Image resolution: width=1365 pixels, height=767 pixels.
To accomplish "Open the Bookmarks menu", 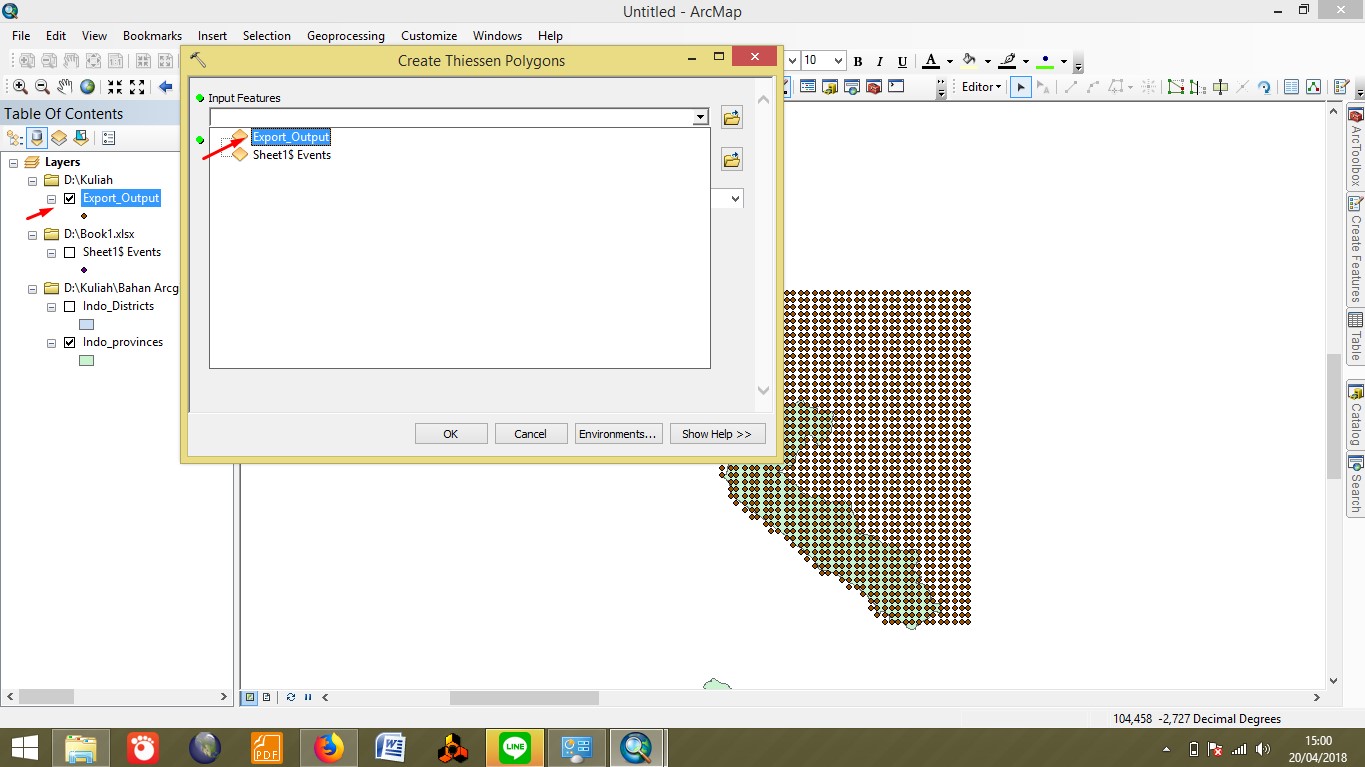I will (152, 36).
